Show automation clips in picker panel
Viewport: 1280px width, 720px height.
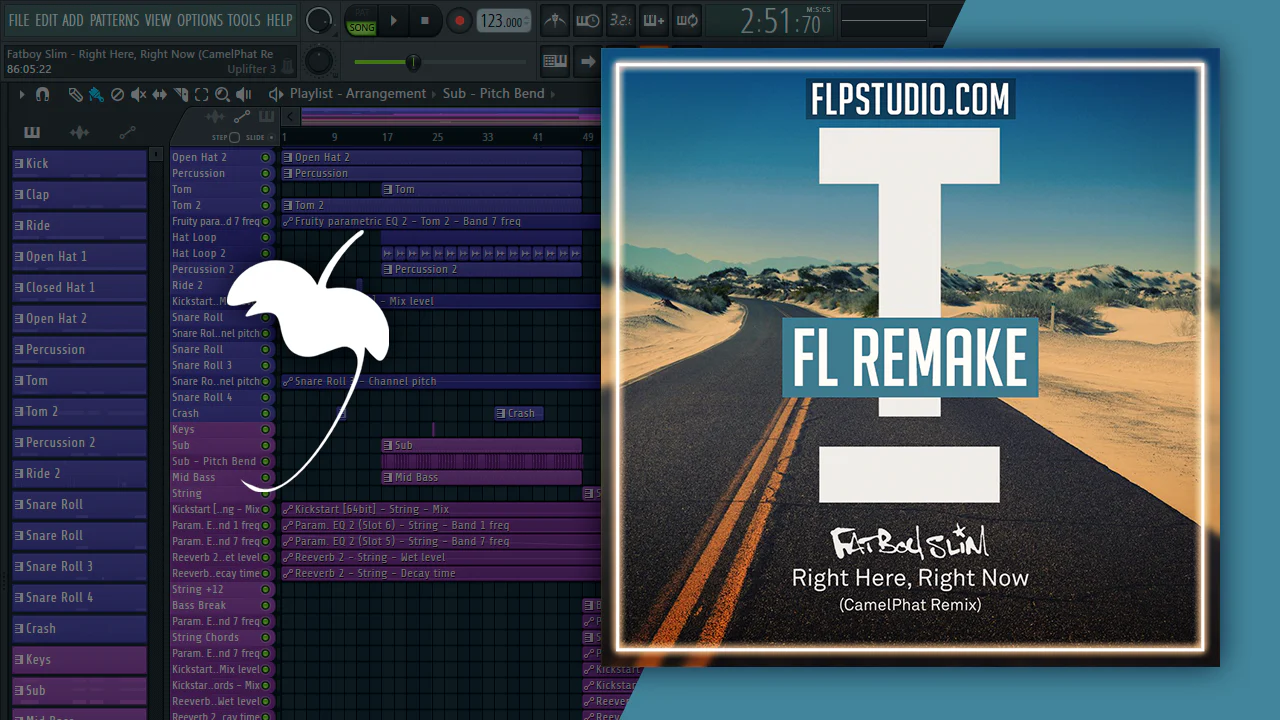127,132
